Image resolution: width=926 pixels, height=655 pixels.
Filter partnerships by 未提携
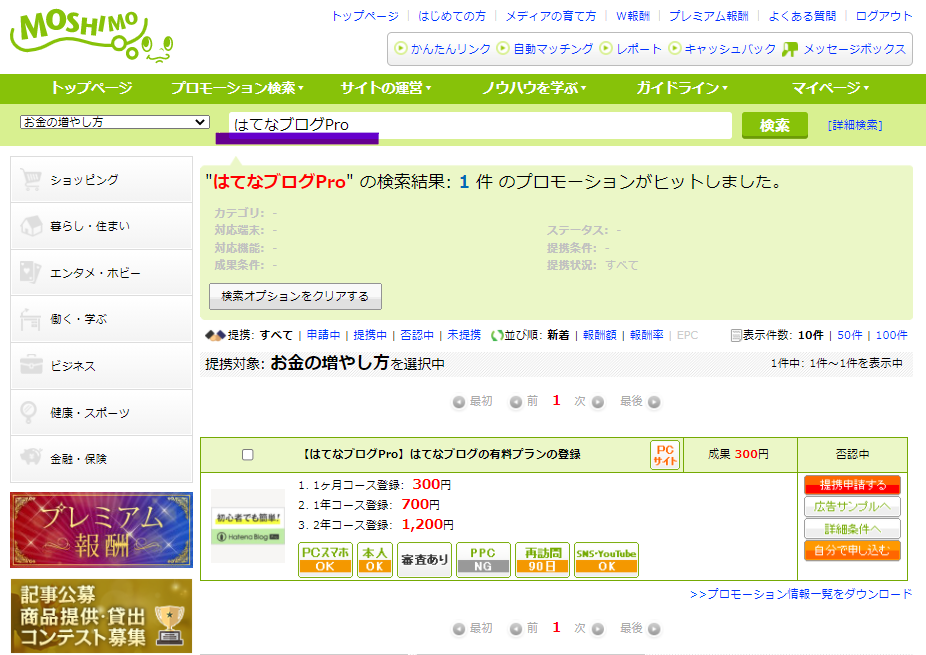point(464,335)
